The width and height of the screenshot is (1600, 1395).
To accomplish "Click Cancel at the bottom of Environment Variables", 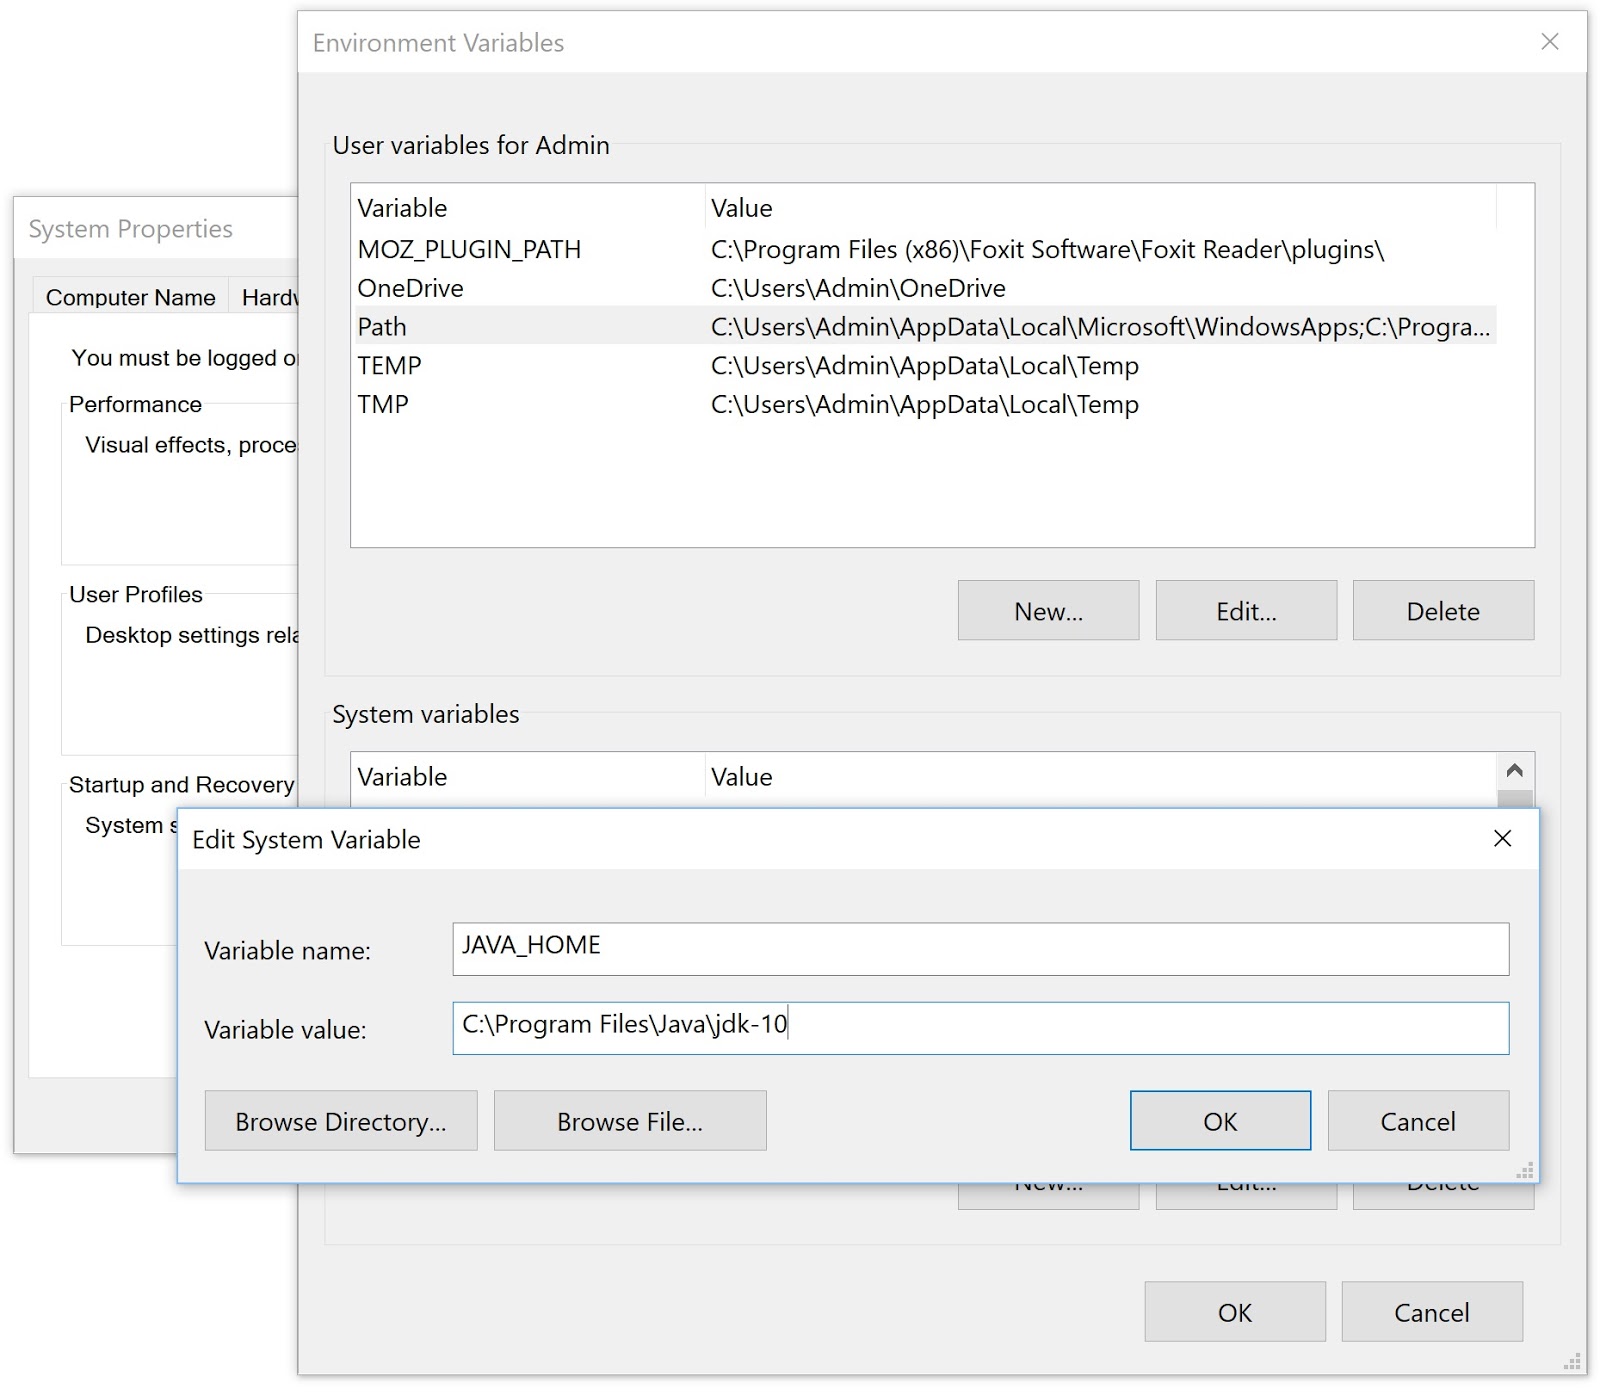I will [1431, 1311].
